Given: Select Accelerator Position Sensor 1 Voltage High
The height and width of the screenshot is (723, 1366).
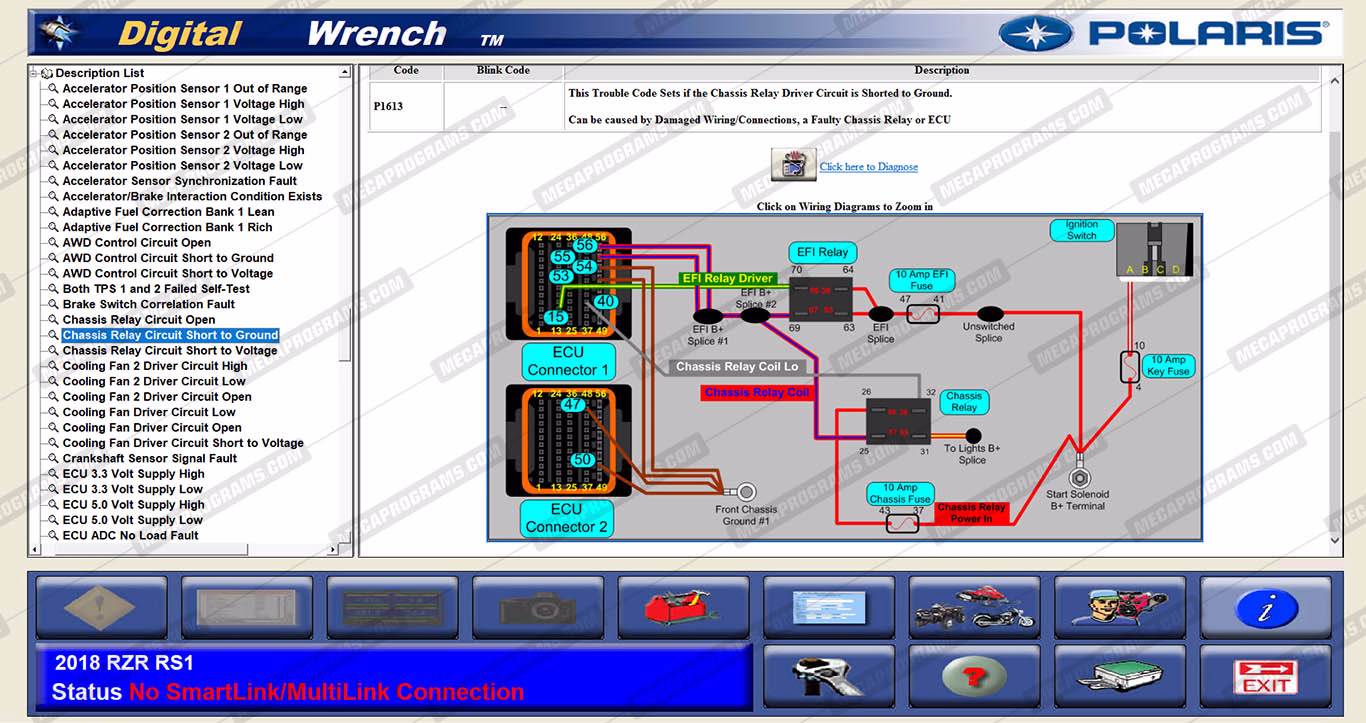Looking at the screenshot, I should click(183, 104).
